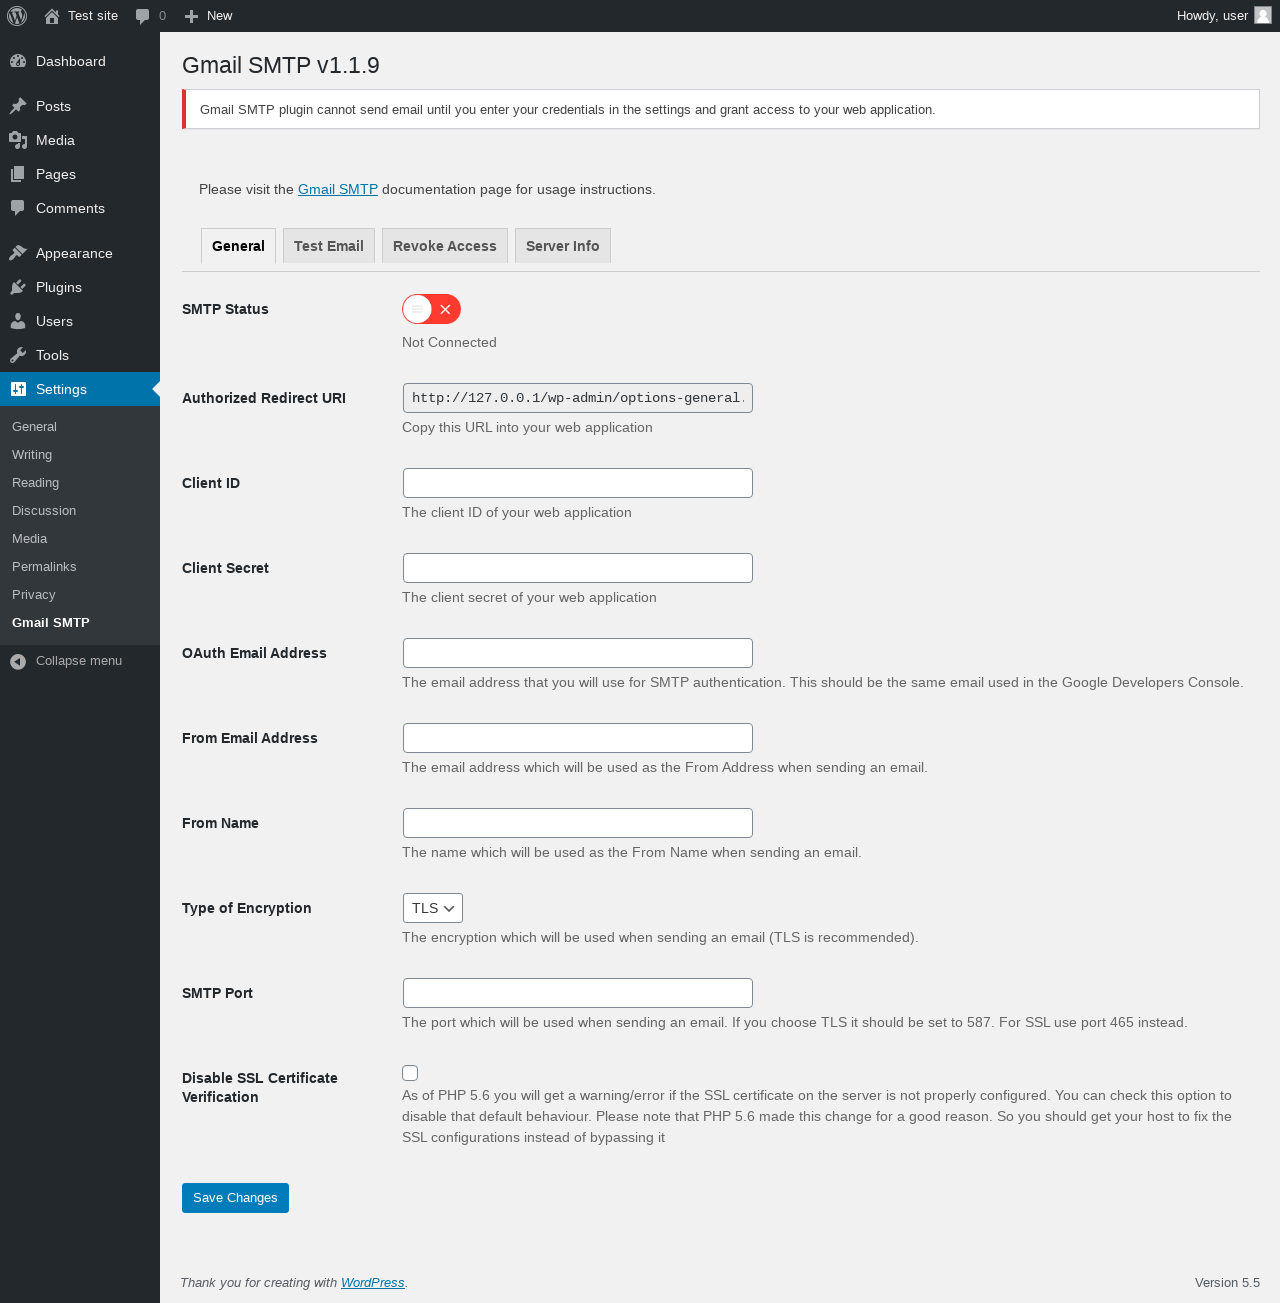Open Media settings submenu item
This screenshot has height=1303, width=1280.
pyautogui.click(x=29, y=538)
